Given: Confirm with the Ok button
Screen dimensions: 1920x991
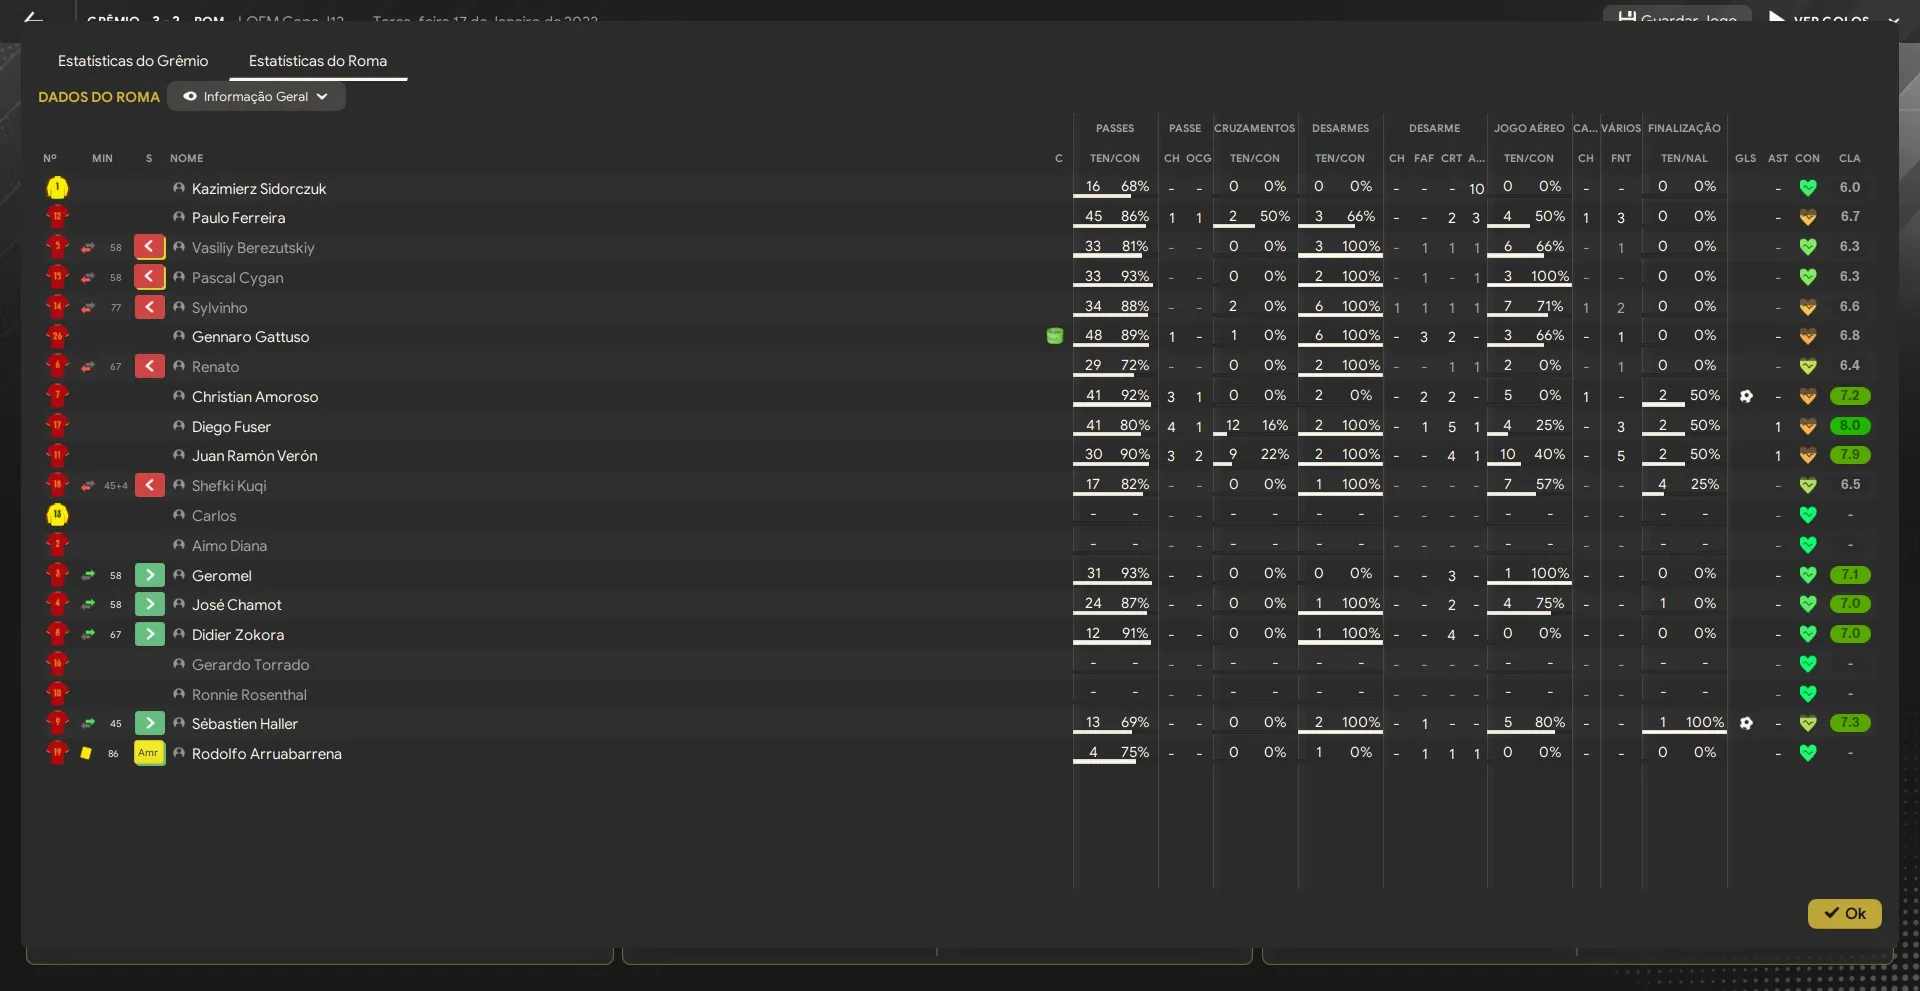Looking at the screenshot, I should click(x=1844, y=913).
